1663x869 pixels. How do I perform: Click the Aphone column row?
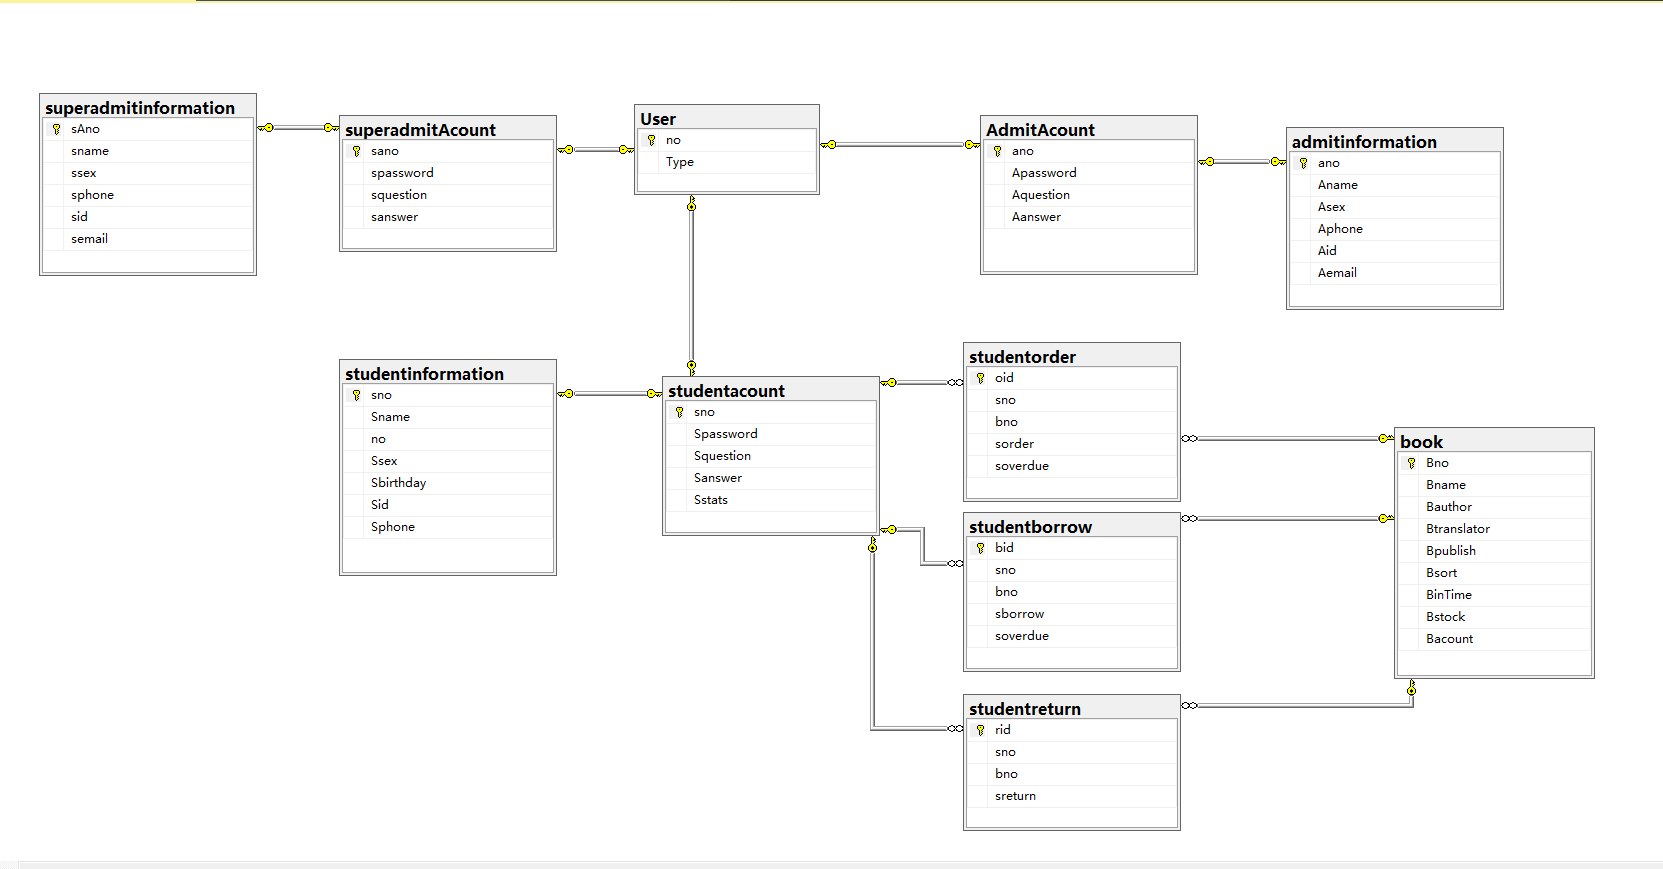coord(1395,229)
